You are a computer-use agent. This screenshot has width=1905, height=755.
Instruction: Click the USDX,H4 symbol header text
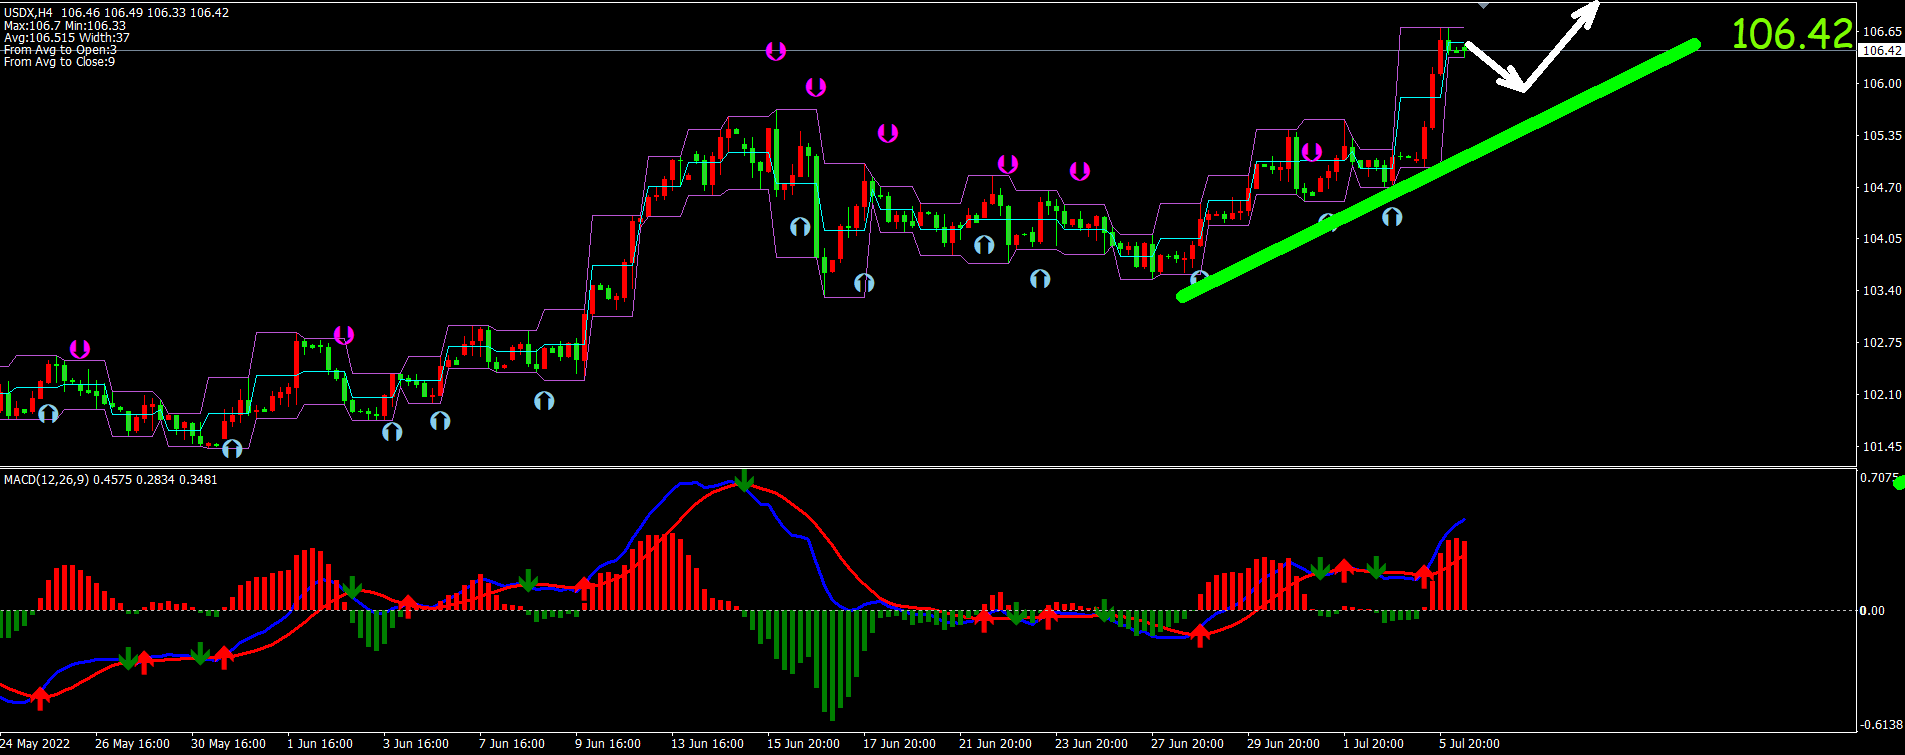coord(30,13)
